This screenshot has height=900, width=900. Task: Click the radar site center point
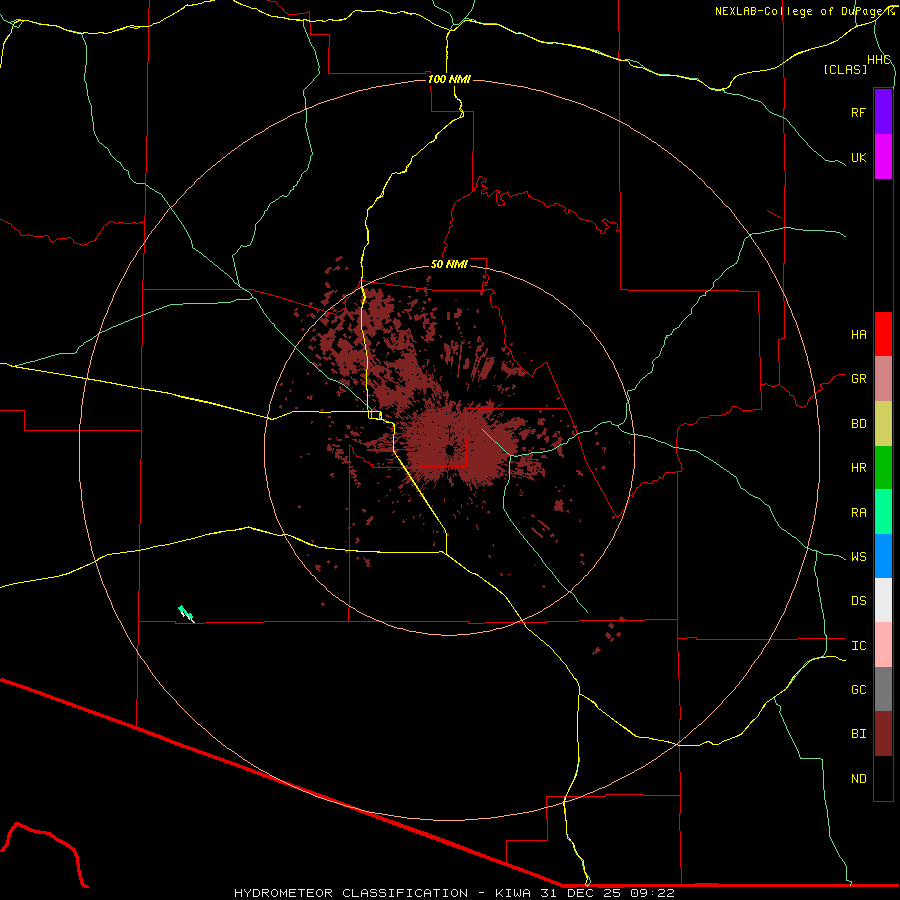pyautogui.click(x=449, y=450)
